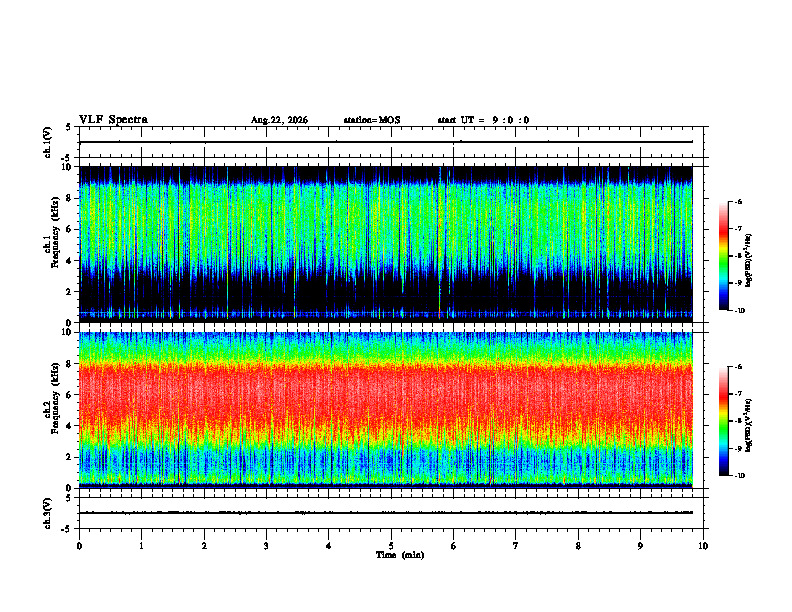
Task: Click the ch.2 spectrogram color bar
Action: (x=723, y=421)
